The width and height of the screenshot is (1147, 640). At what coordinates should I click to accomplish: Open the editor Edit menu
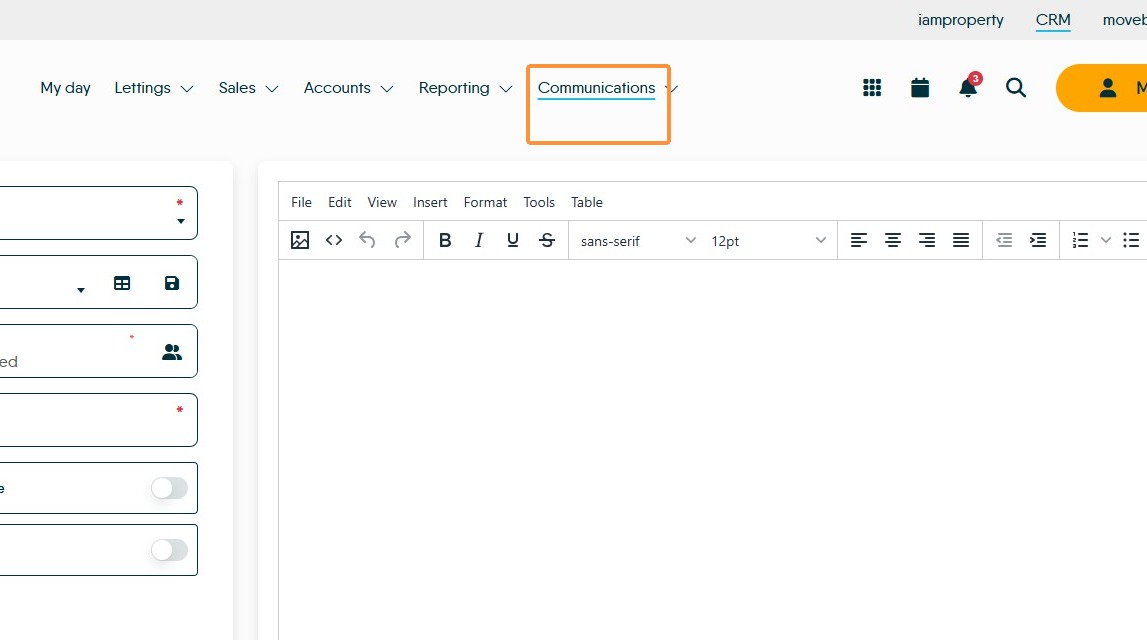(x=339, y=202)
